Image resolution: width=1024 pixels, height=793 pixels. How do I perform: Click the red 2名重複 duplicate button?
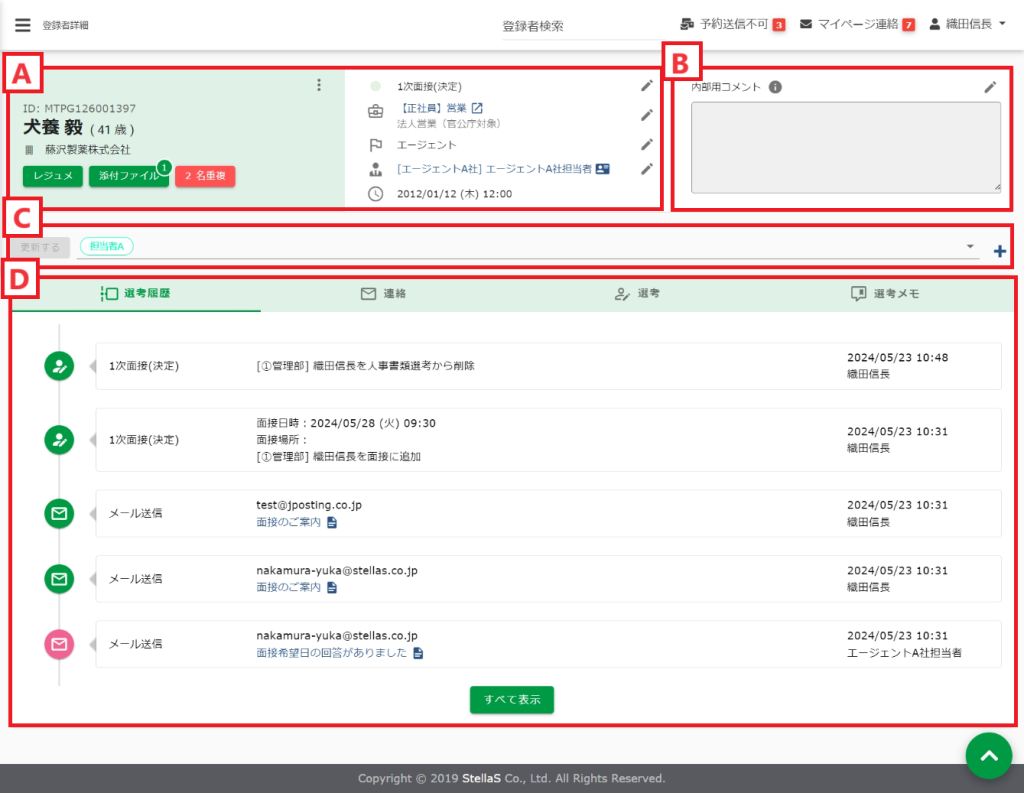(204, 176)
